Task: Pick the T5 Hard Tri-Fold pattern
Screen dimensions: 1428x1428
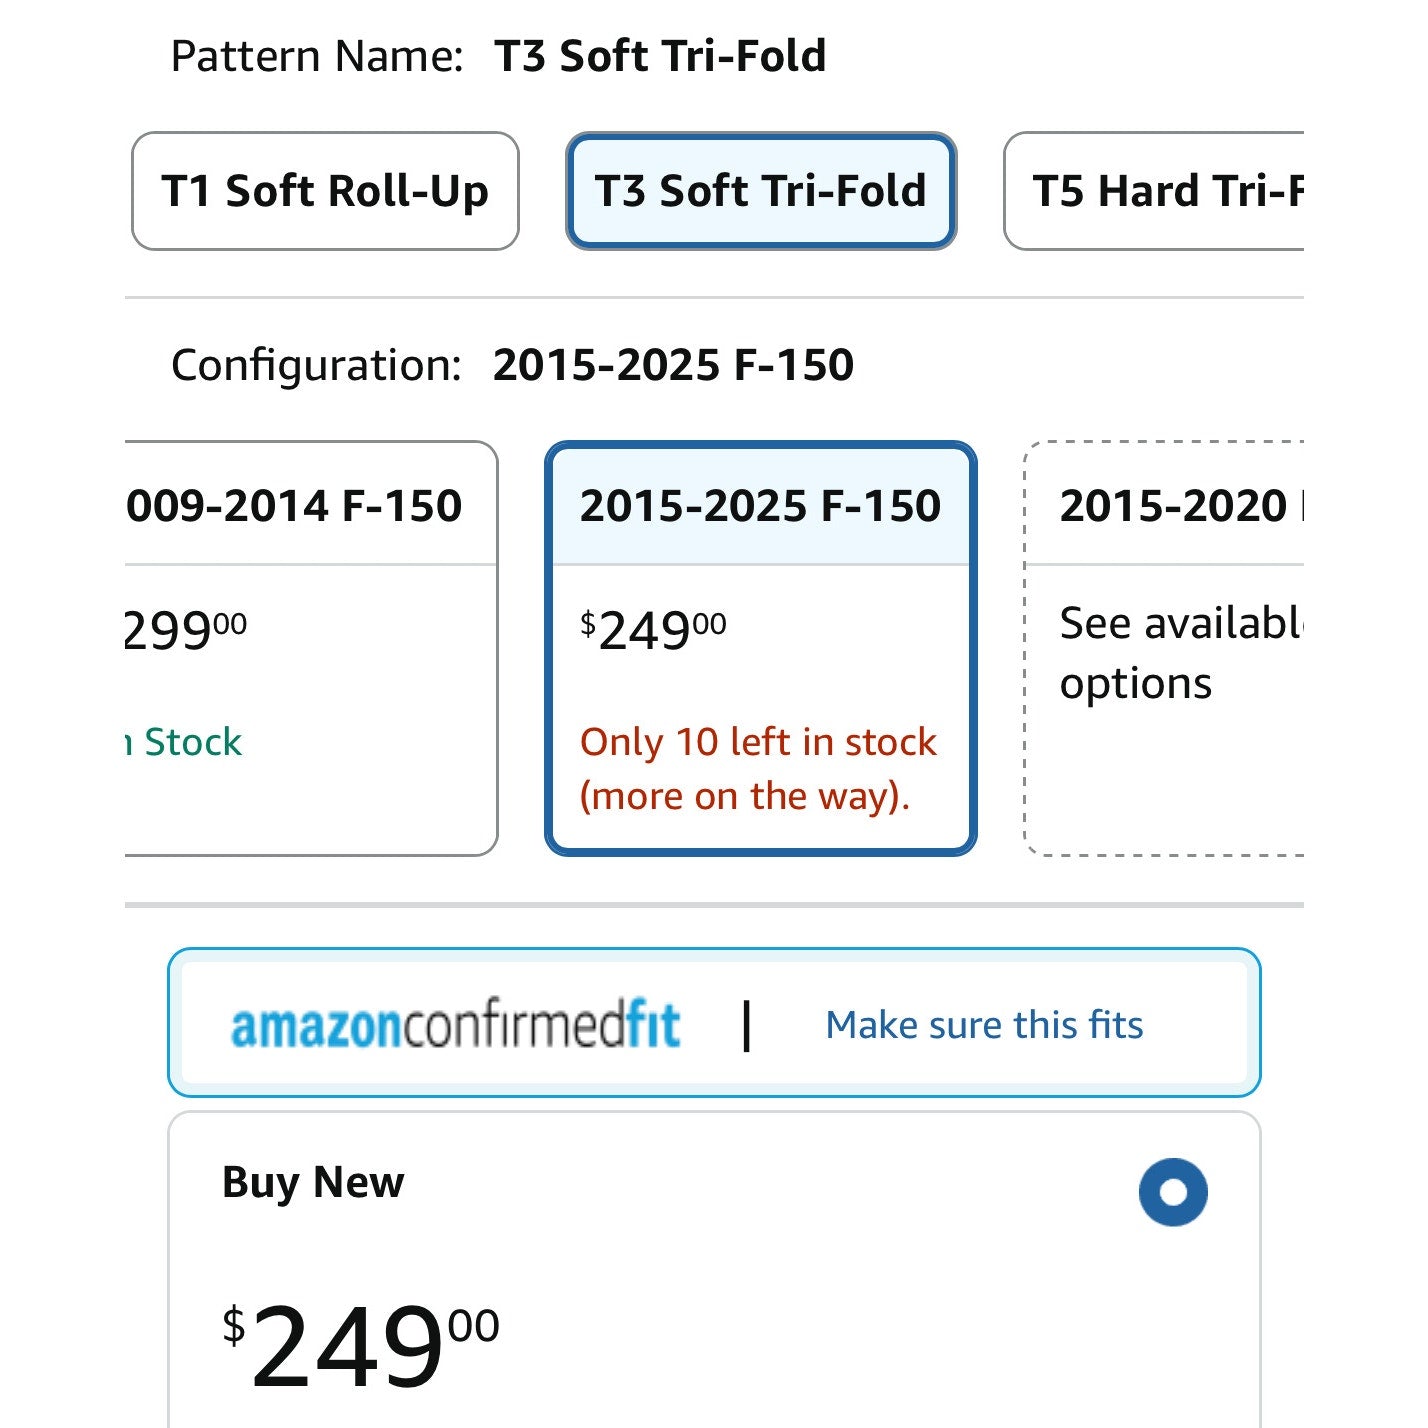Action: (x=1154, y=191)
